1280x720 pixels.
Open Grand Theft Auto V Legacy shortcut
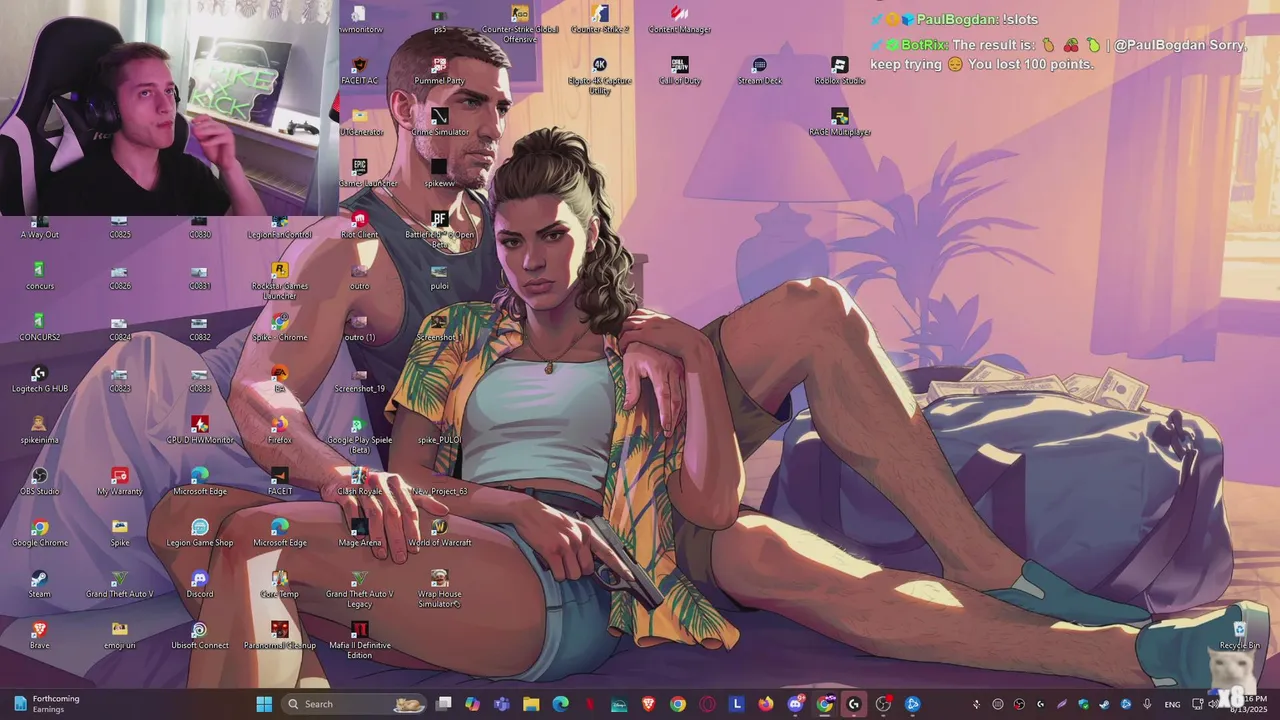point(360,589)
